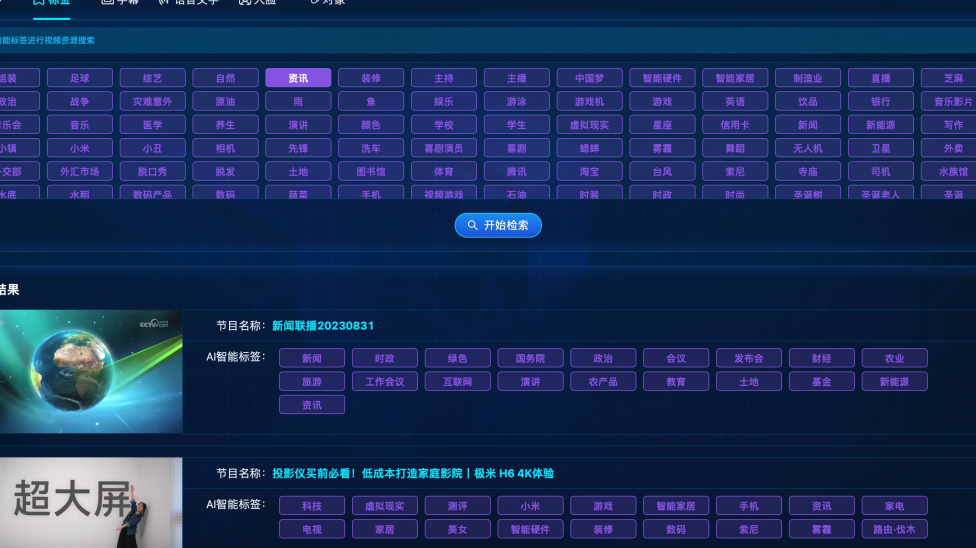Deselect the highlighted 资讯 tag in the filter grid
This screenshot has height=548, width=976.
[x=298, y=78]
